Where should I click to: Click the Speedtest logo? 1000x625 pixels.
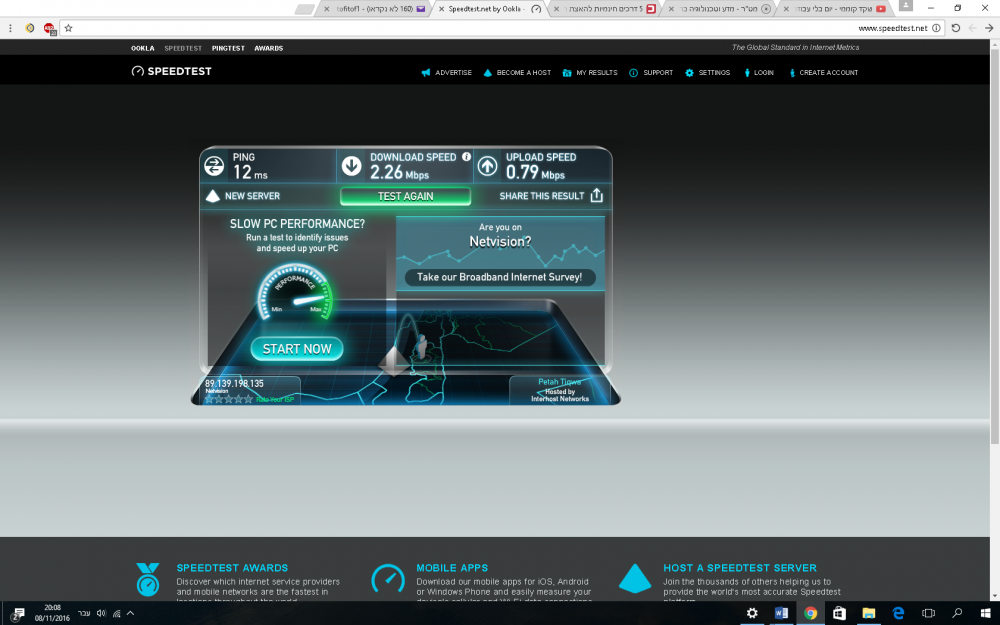171,71
